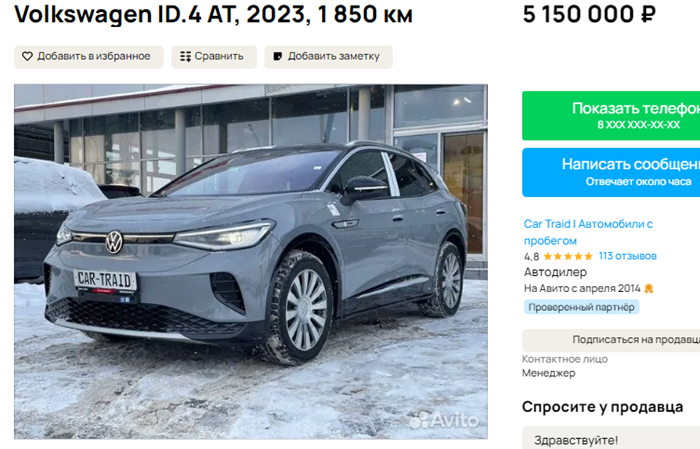
Task: Click the 5 150 000 ₽ price
Action: click(589, 14)
